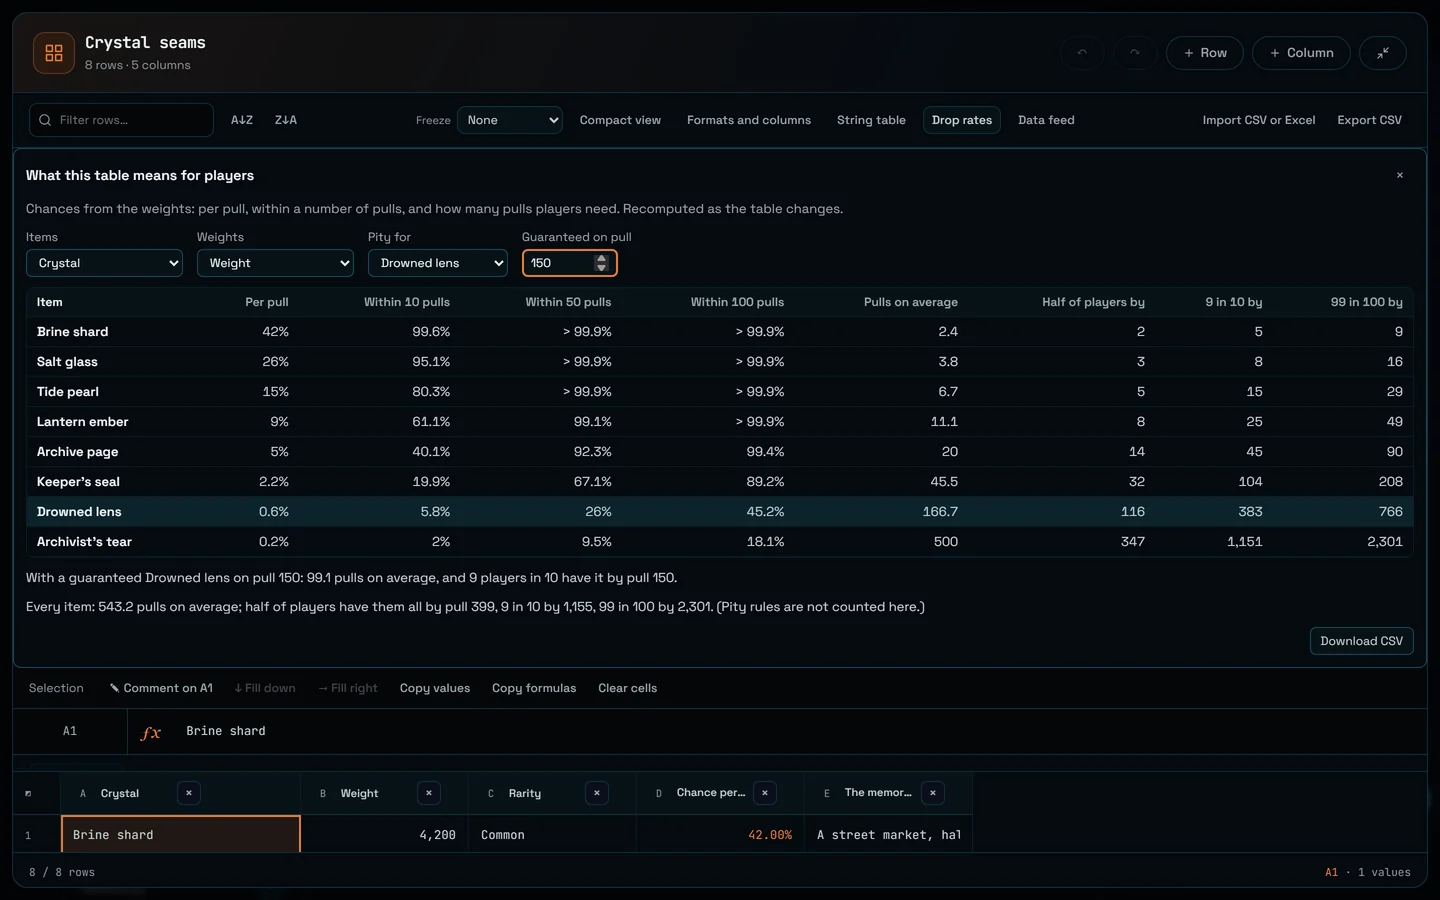Toggle the String table panel
Screen dimensions: 1440x900
click(x=871, y=120)
